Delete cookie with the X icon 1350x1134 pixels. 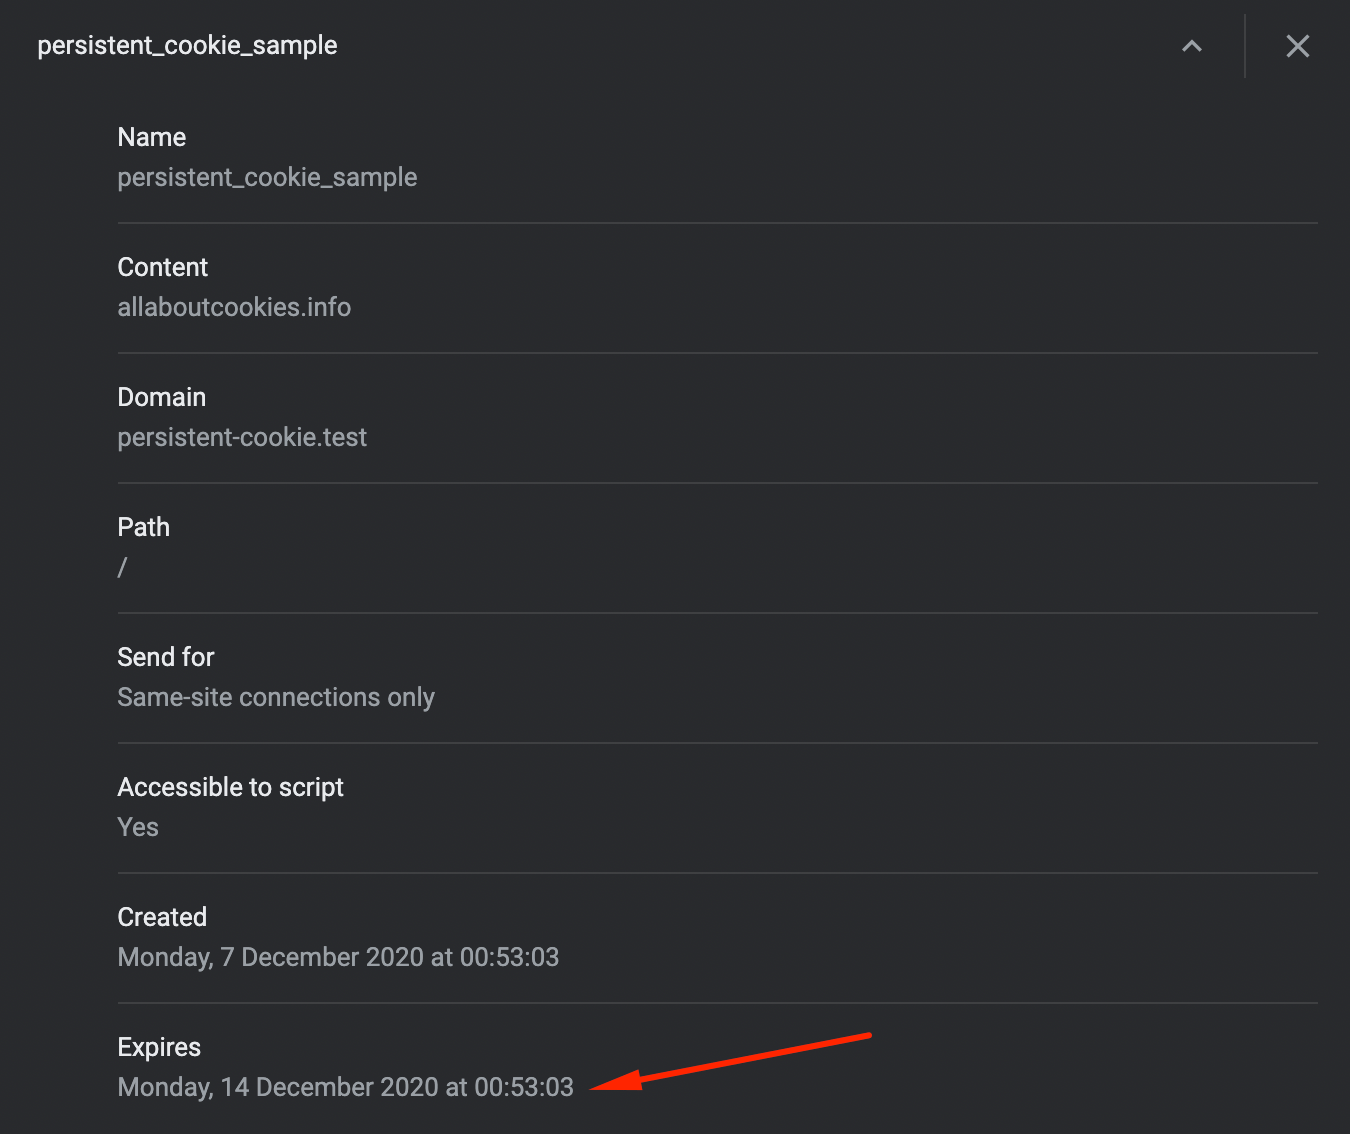coord(1297,46)
